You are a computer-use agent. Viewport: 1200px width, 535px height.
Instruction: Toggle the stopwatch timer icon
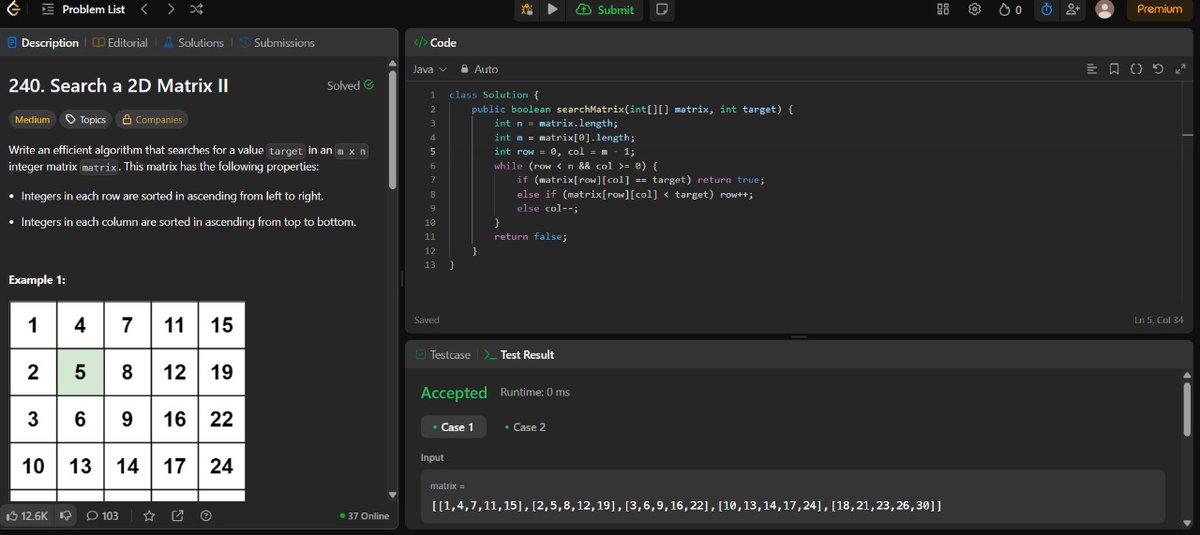[x=1046, y=9]
